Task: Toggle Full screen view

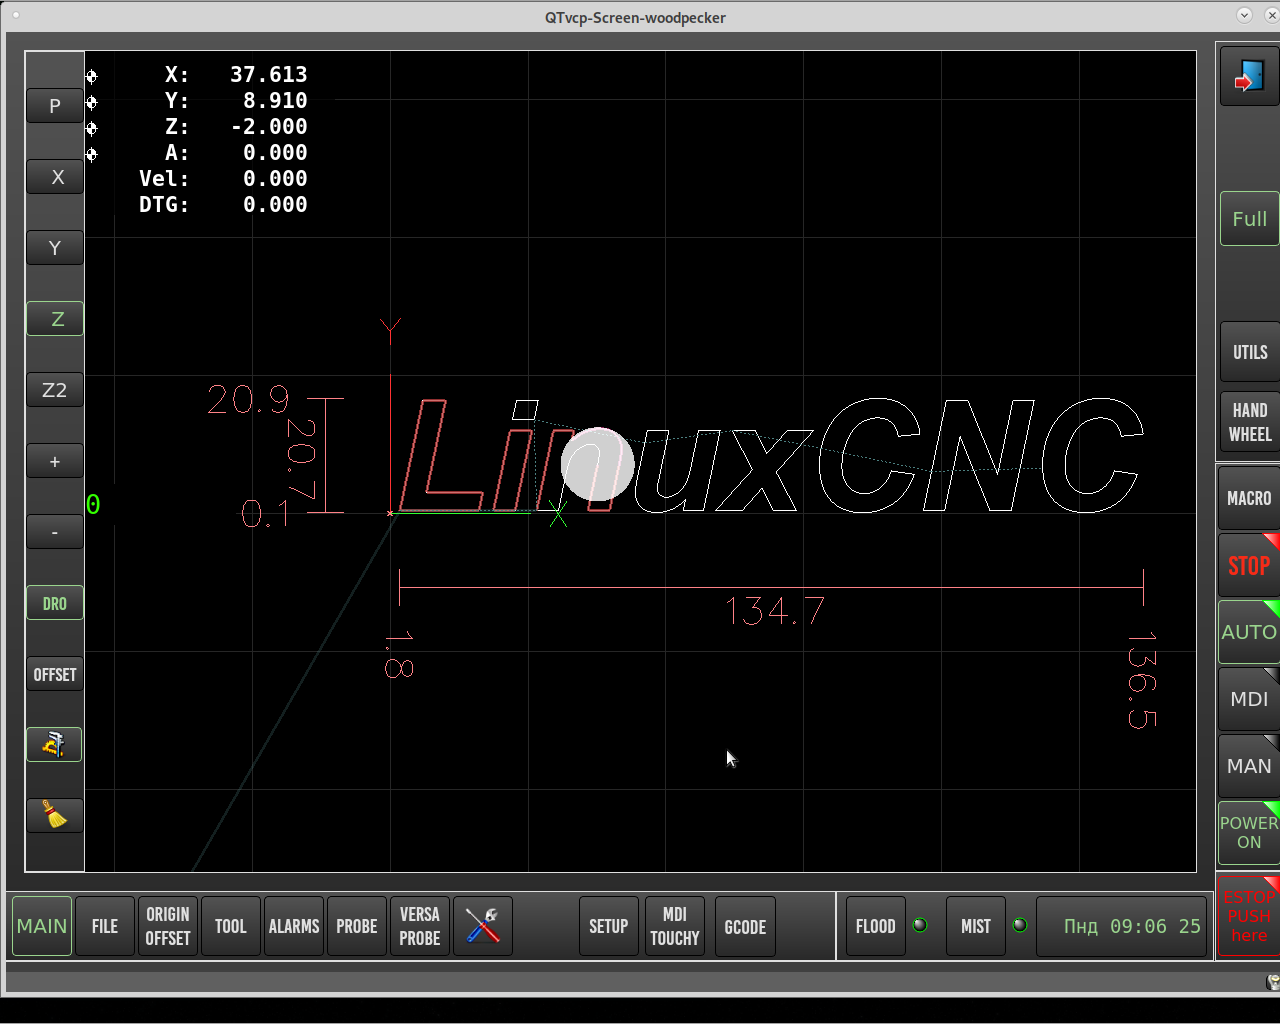Action: [x=1249, y=219]
